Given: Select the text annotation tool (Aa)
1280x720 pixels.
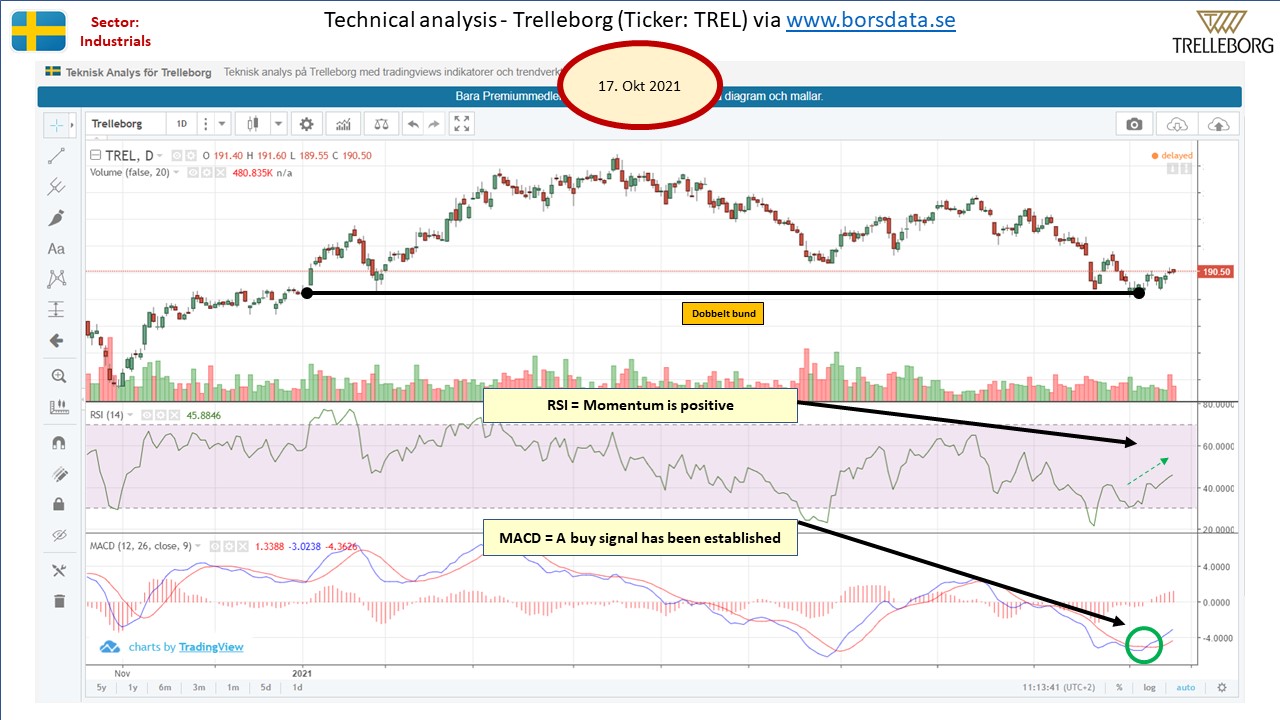Looking at the screenshot, I should tap(57, 248).
